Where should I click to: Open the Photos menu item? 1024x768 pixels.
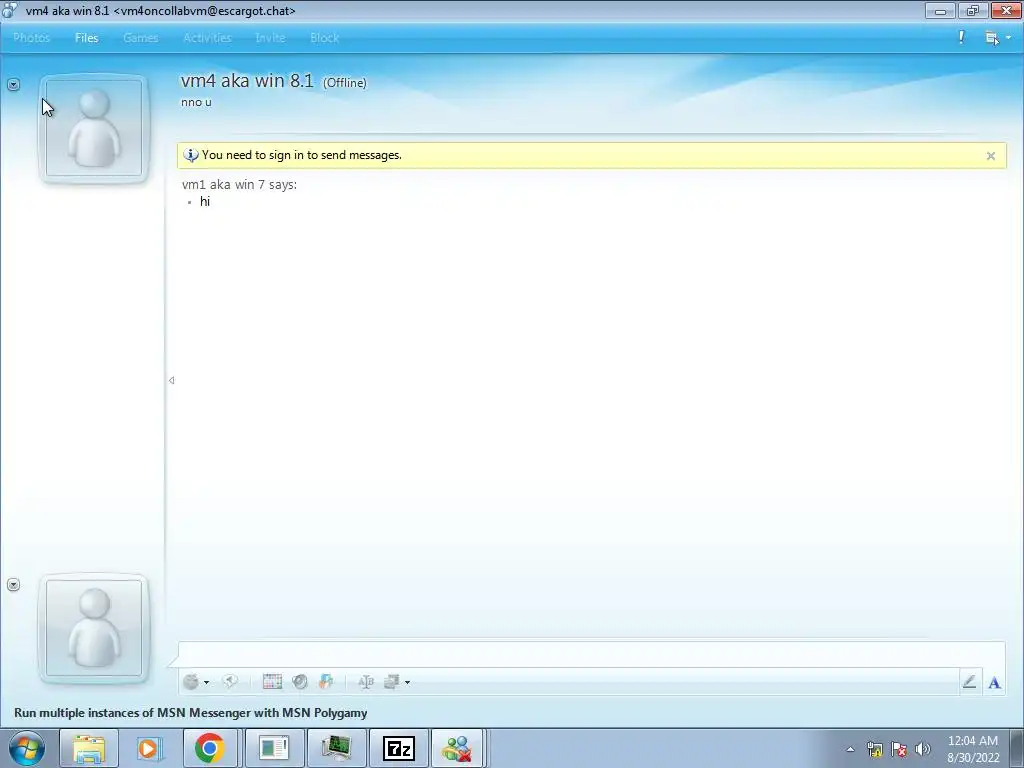31,38
